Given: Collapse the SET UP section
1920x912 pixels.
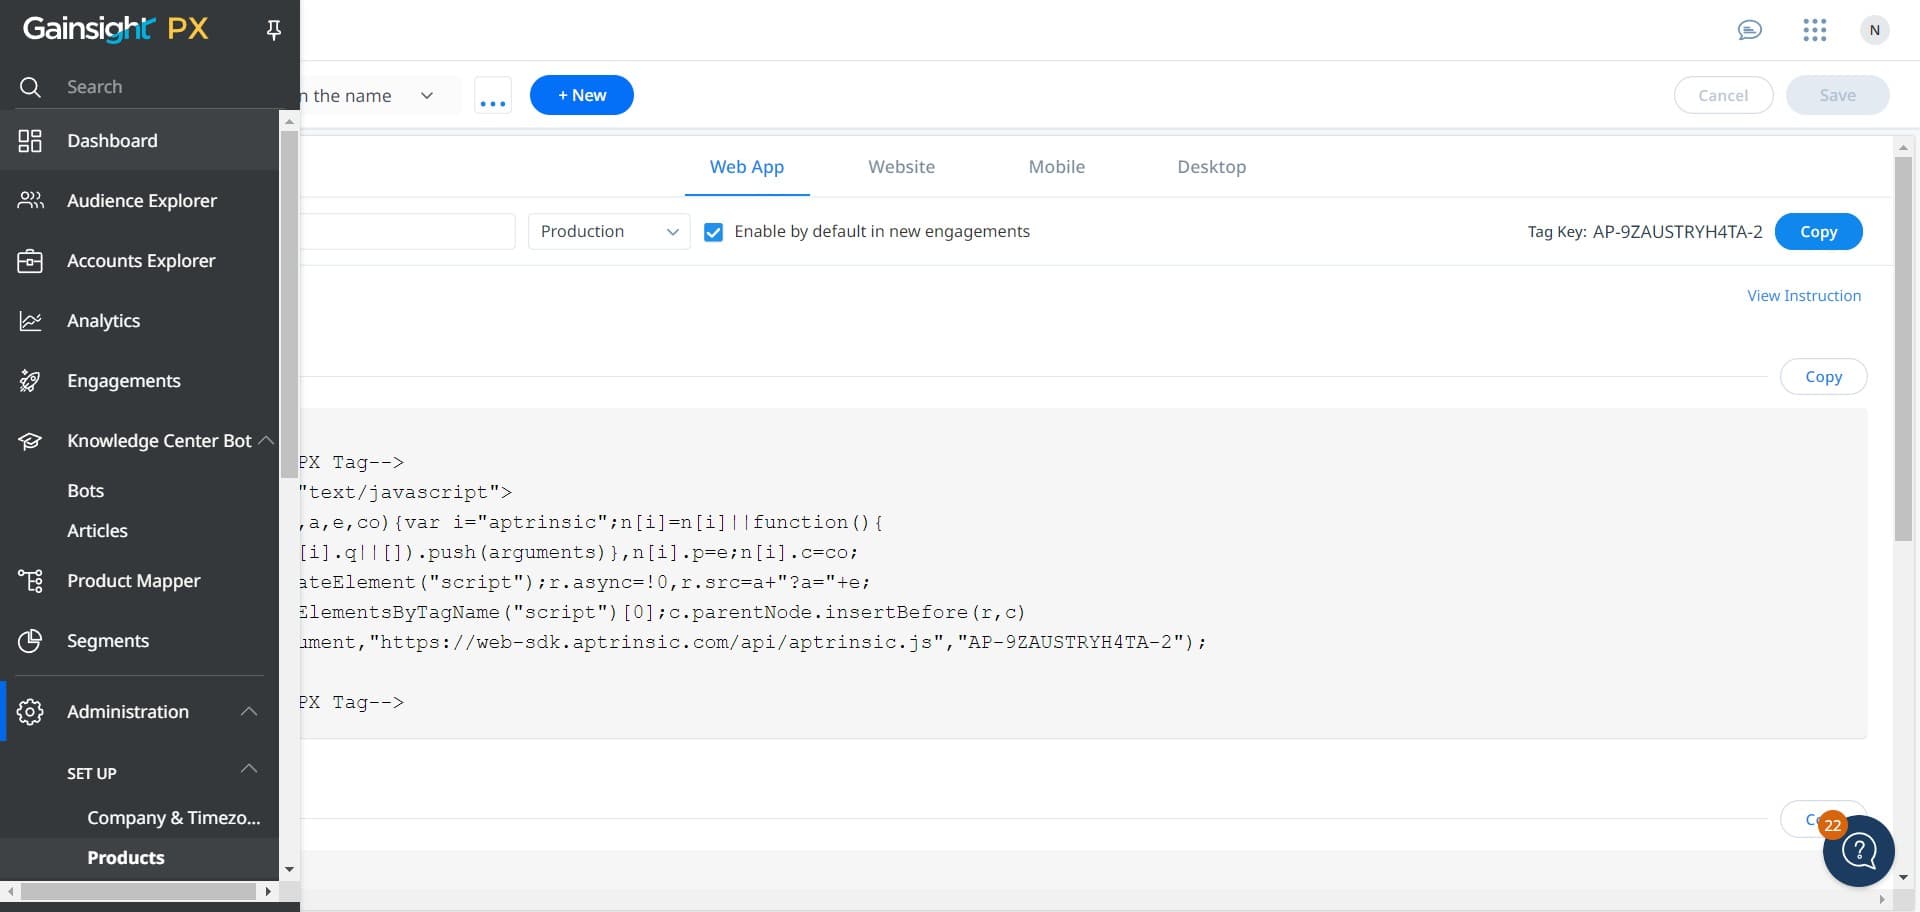Looking at the screenshot, I should 247,769.
